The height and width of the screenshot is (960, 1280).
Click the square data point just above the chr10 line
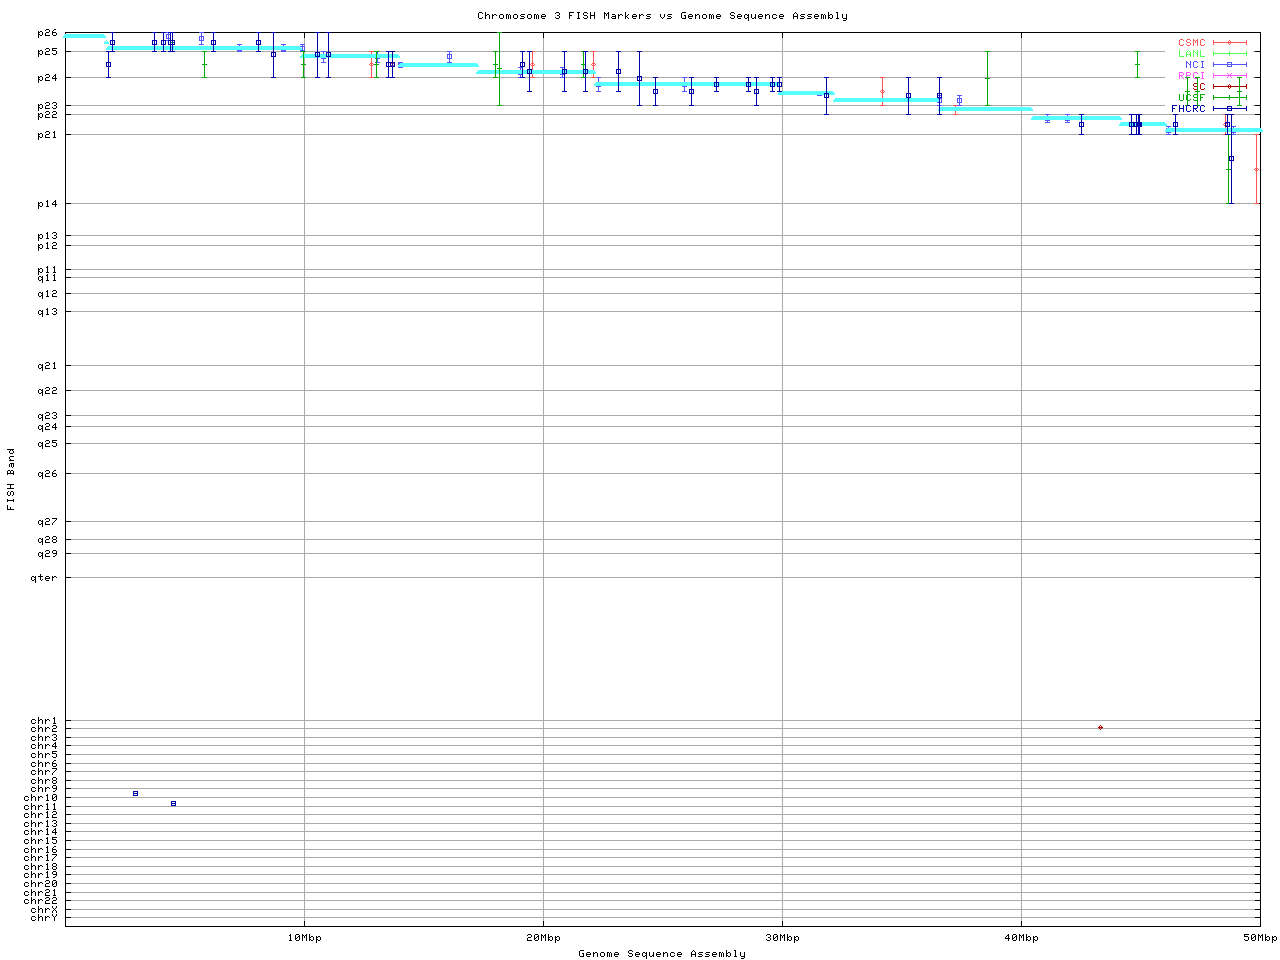click(x=135, y=794)
